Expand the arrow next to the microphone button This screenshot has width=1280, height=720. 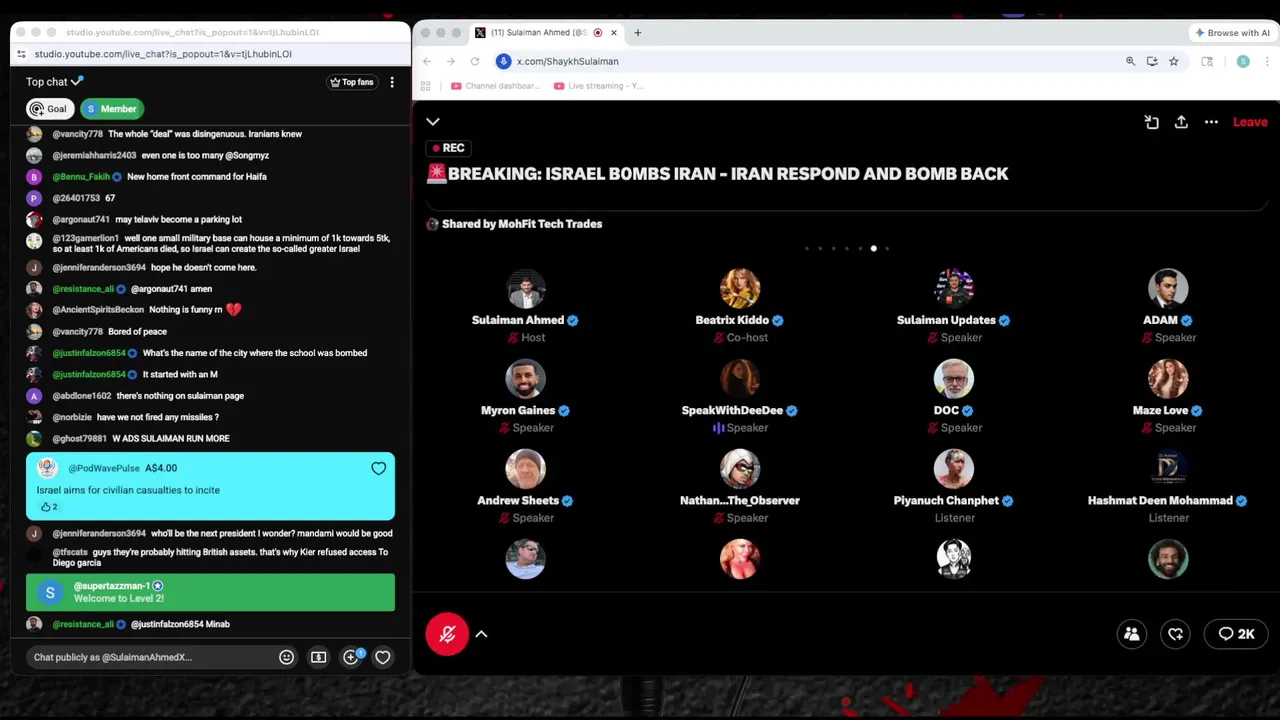pyautogui.click(x=481, y=634)
